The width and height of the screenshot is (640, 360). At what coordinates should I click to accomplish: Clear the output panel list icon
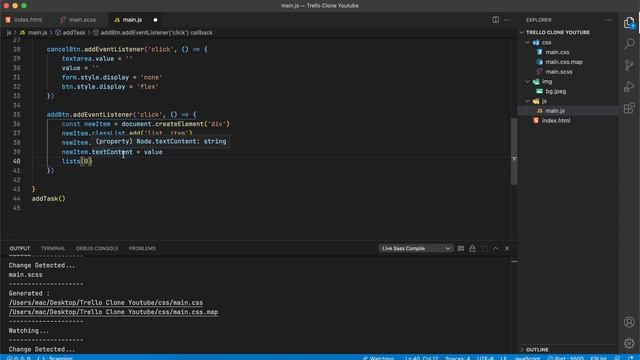[x=461, y=248]
